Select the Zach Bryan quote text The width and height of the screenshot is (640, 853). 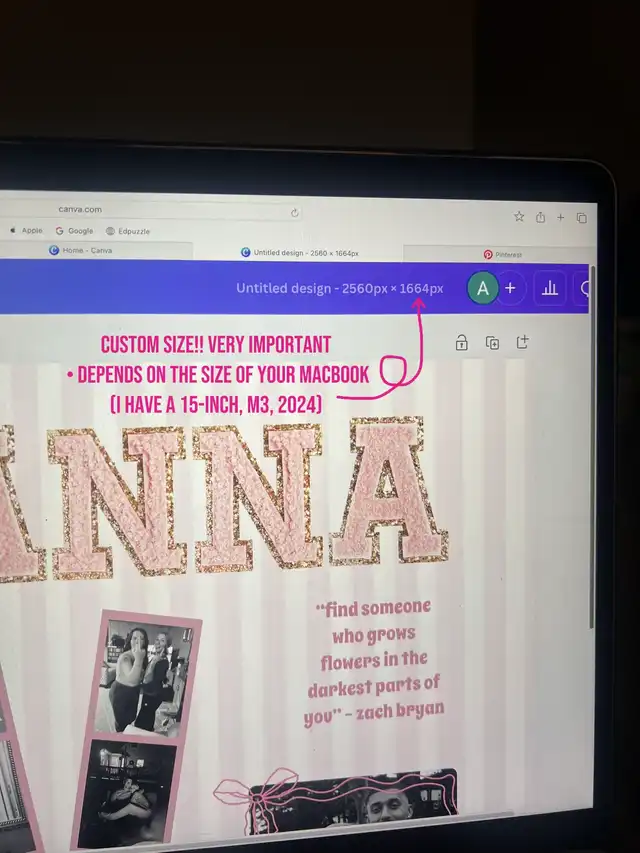pos(375,661)
